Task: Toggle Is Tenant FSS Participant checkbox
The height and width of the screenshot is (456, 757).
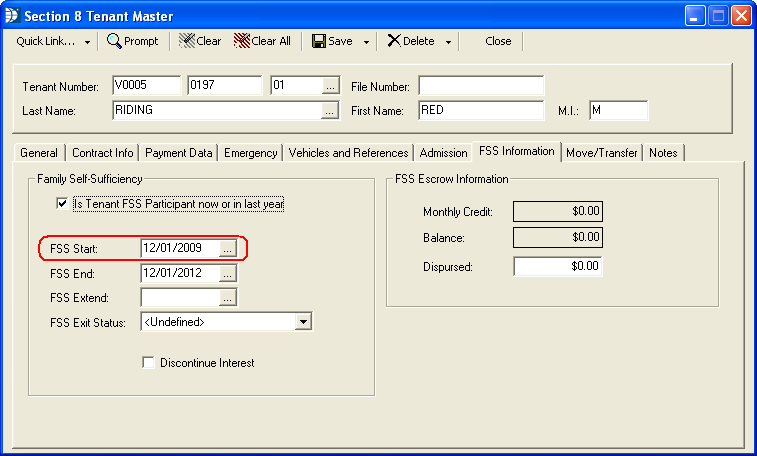Action: point(62,204)
